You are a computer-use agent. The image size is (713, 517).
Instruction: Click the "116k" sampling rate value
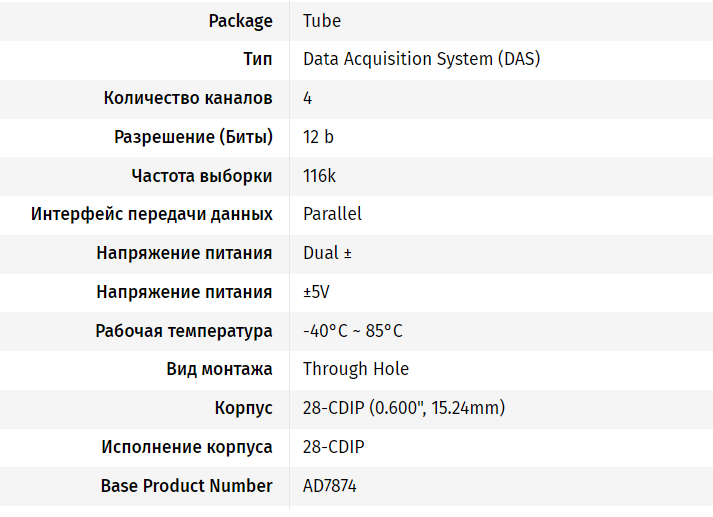pyautogui.click(x=319, y=176)
